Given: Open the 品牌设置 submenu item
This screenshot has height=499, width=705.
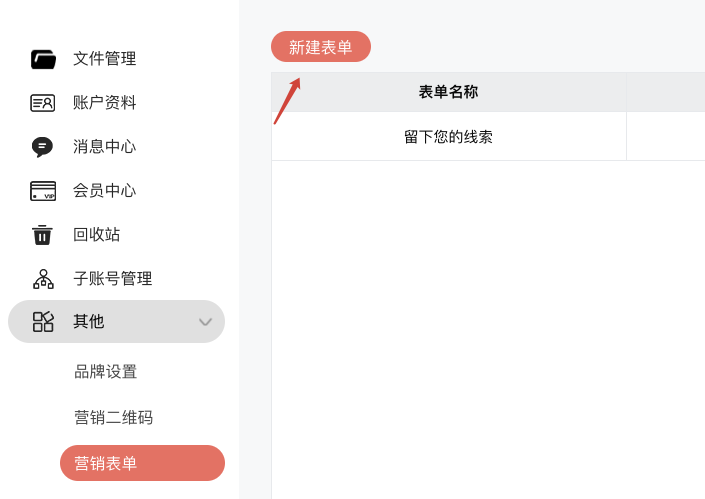Looking at the screenshot, I should pyautogui.click(x=105, y=372).
